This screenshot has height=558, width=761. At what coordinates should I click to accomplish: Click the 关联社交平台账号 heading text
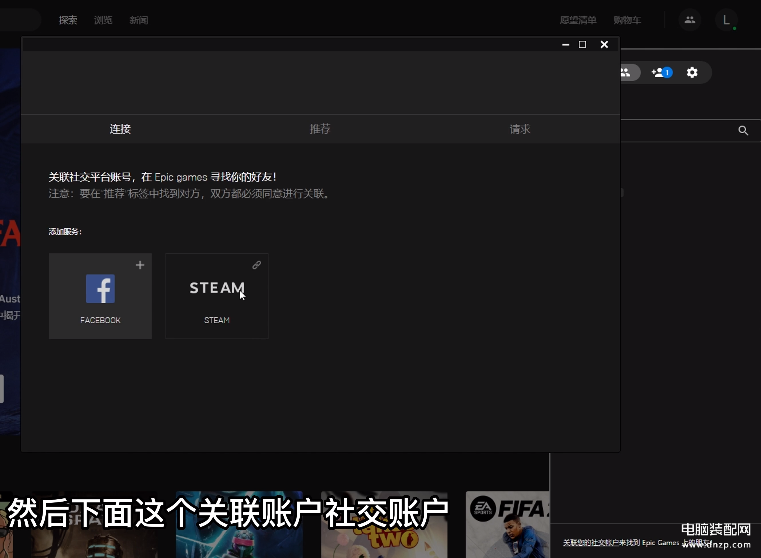pos(163,177)
